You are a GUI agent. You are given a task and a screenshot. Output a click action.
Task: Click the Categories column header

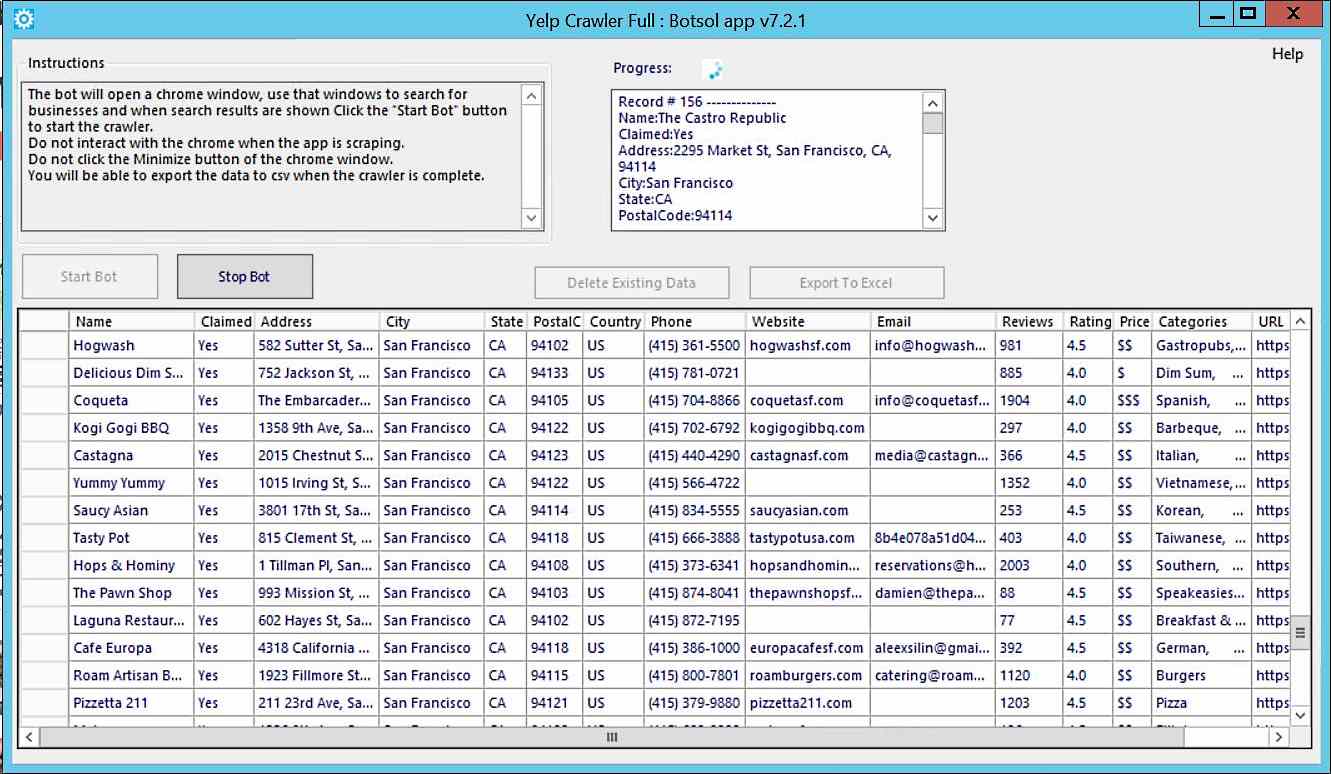click(1202, 322)
